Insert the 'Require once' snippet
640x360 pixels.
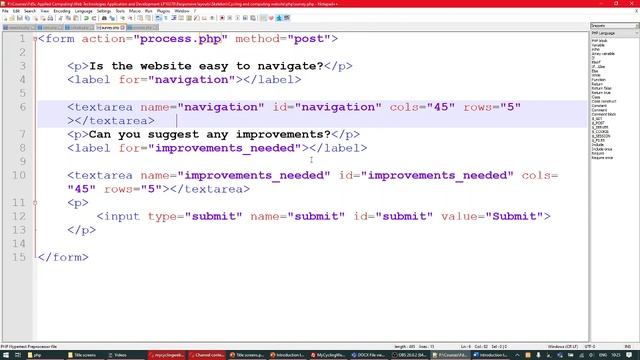click(x=602, y=158)
